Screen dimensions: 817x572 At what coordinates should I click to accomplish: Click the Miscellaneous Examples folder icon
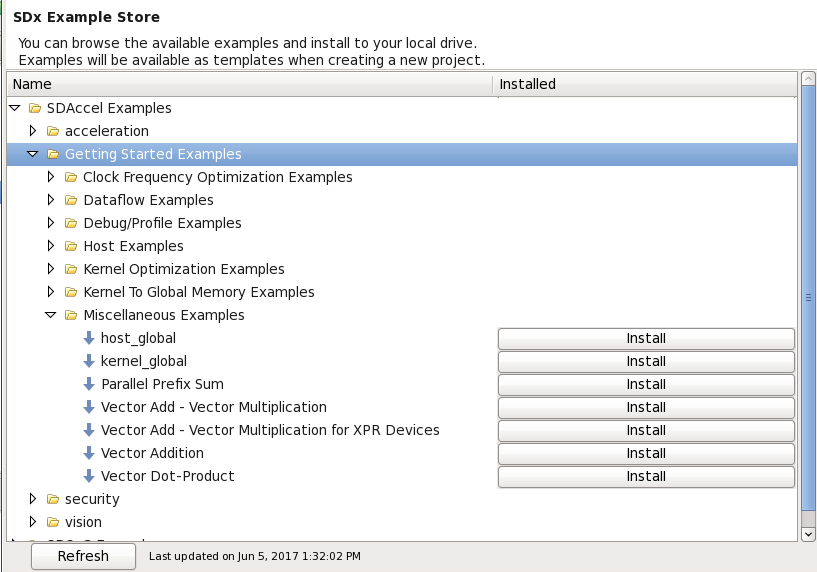pos(71,315)
